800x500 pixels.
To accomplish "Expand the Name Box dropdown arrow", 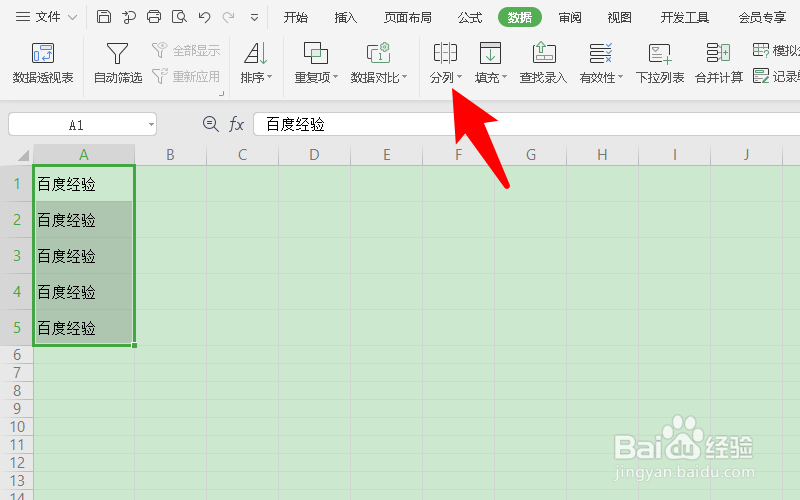I will point(151,125).
